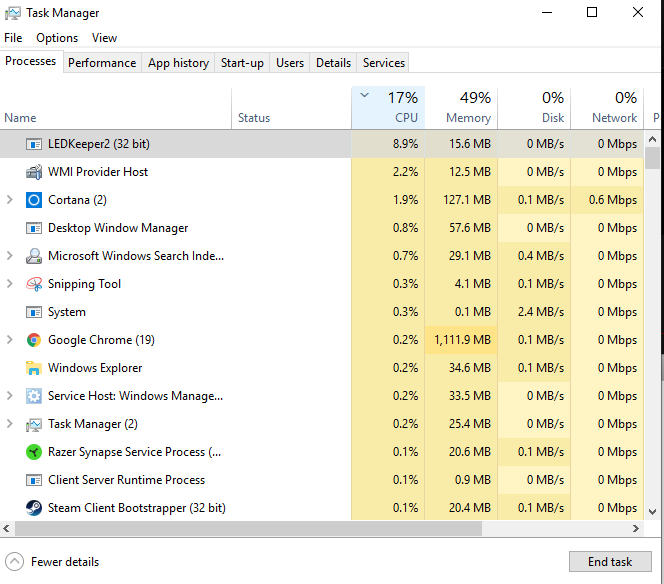Click the Snipping Tool scissors icon
This screenshot has height=584, width=664.
point(34,284)
